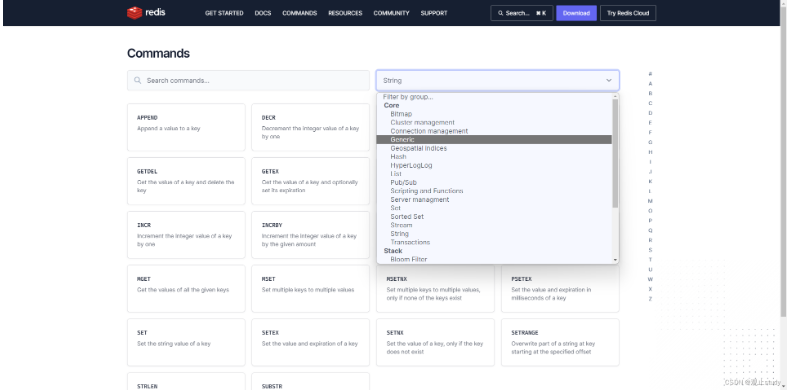Open the COMMUNITY menu

pyautogui.click(x=391, y=13)
